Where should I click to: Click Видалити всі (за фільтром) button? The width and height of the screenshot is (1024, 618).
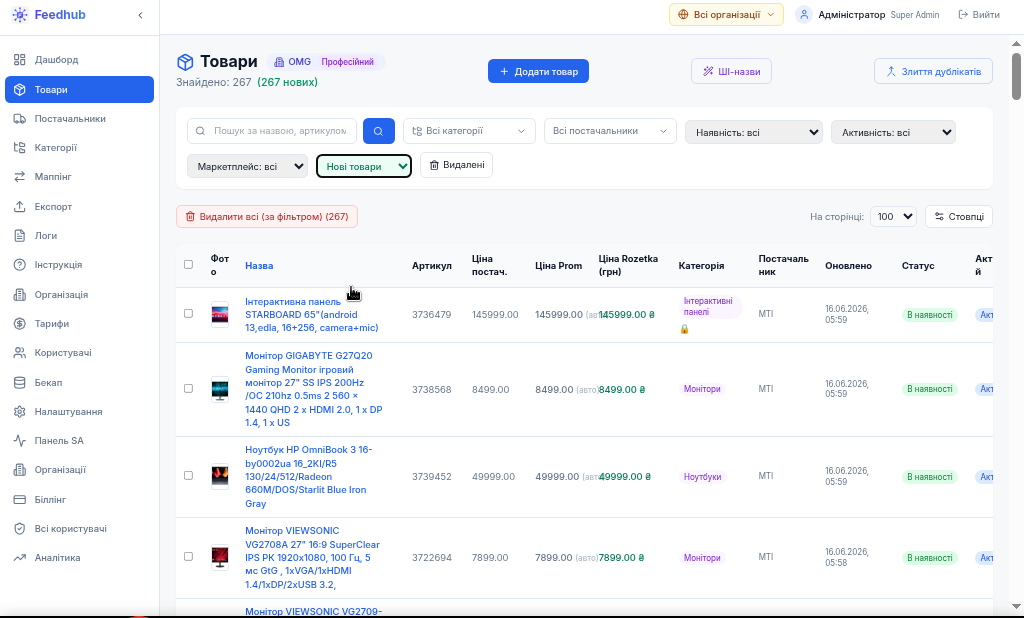coord(266,216)
